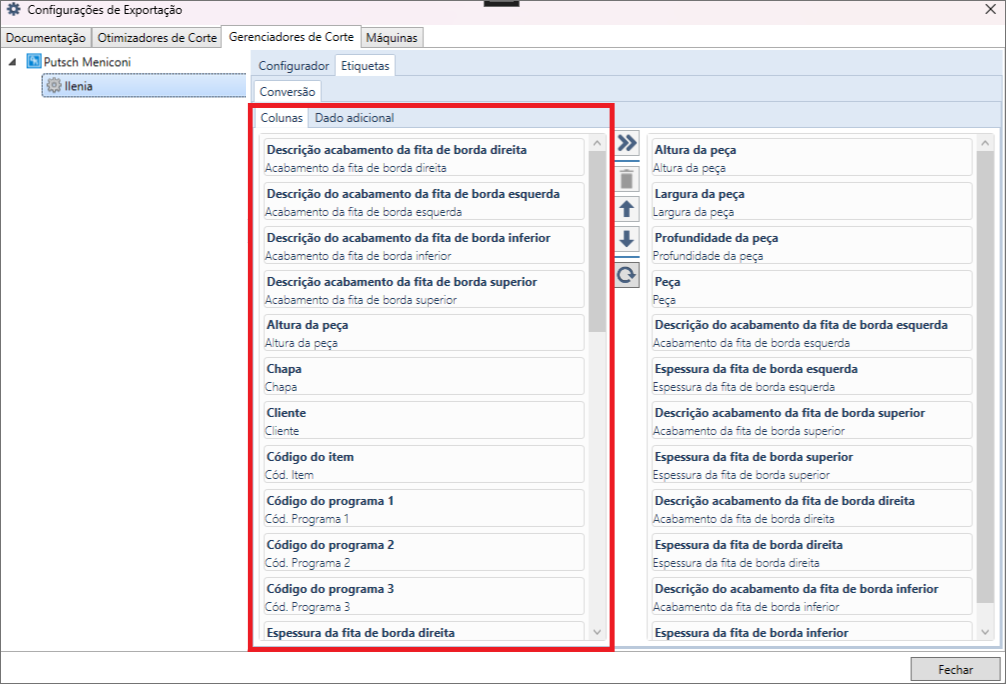This screenshot has height=684, width=1006.
Task: Click the Ilenia gear icon in the tree
Action: coord(54,85)
